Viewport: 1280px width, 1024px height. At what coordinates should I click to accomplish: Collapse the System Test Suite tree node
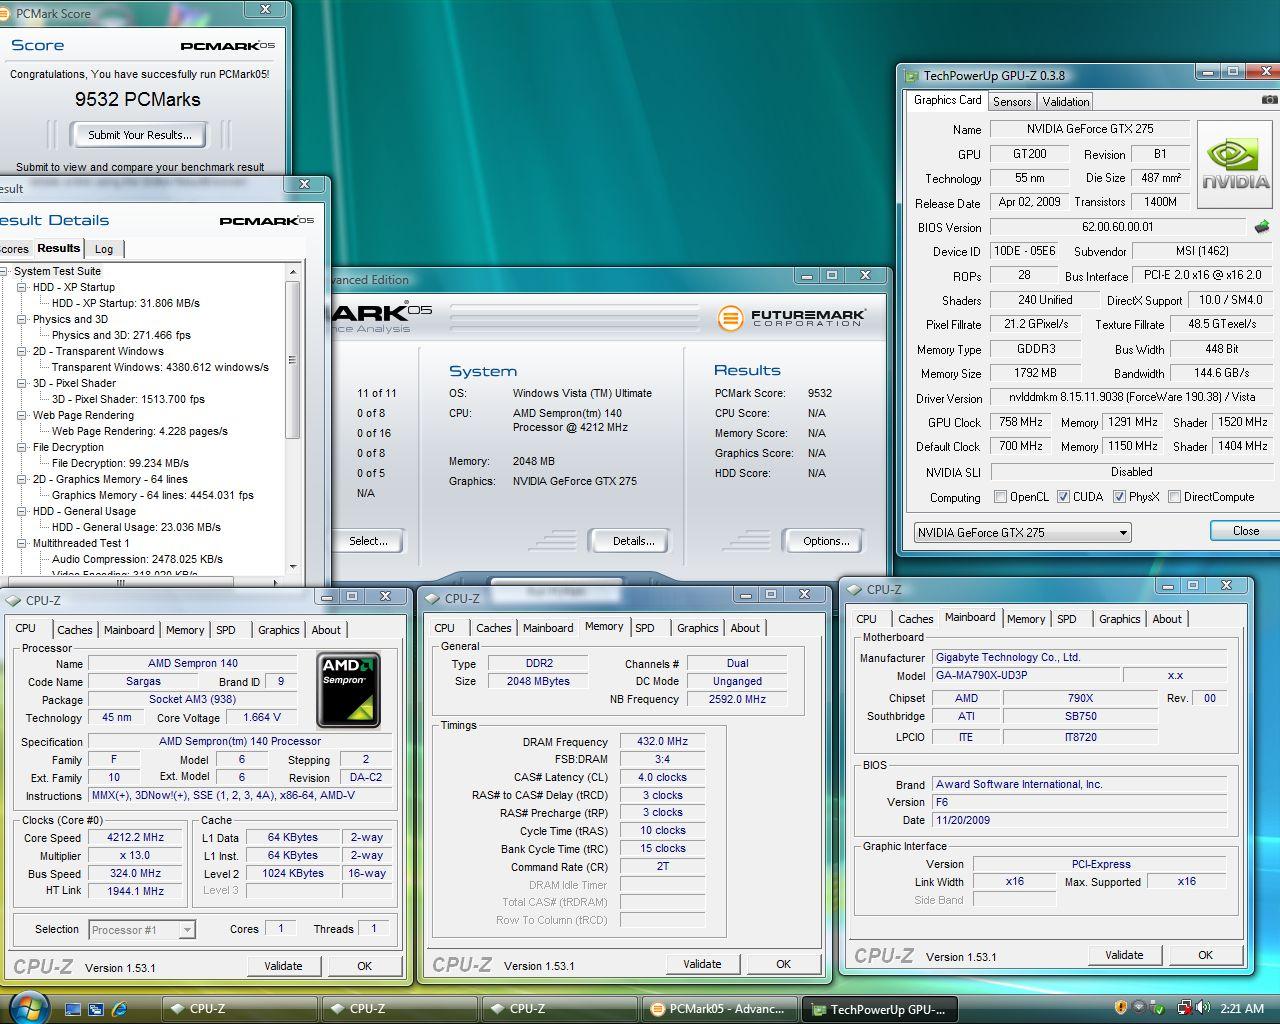pos(4,271)
